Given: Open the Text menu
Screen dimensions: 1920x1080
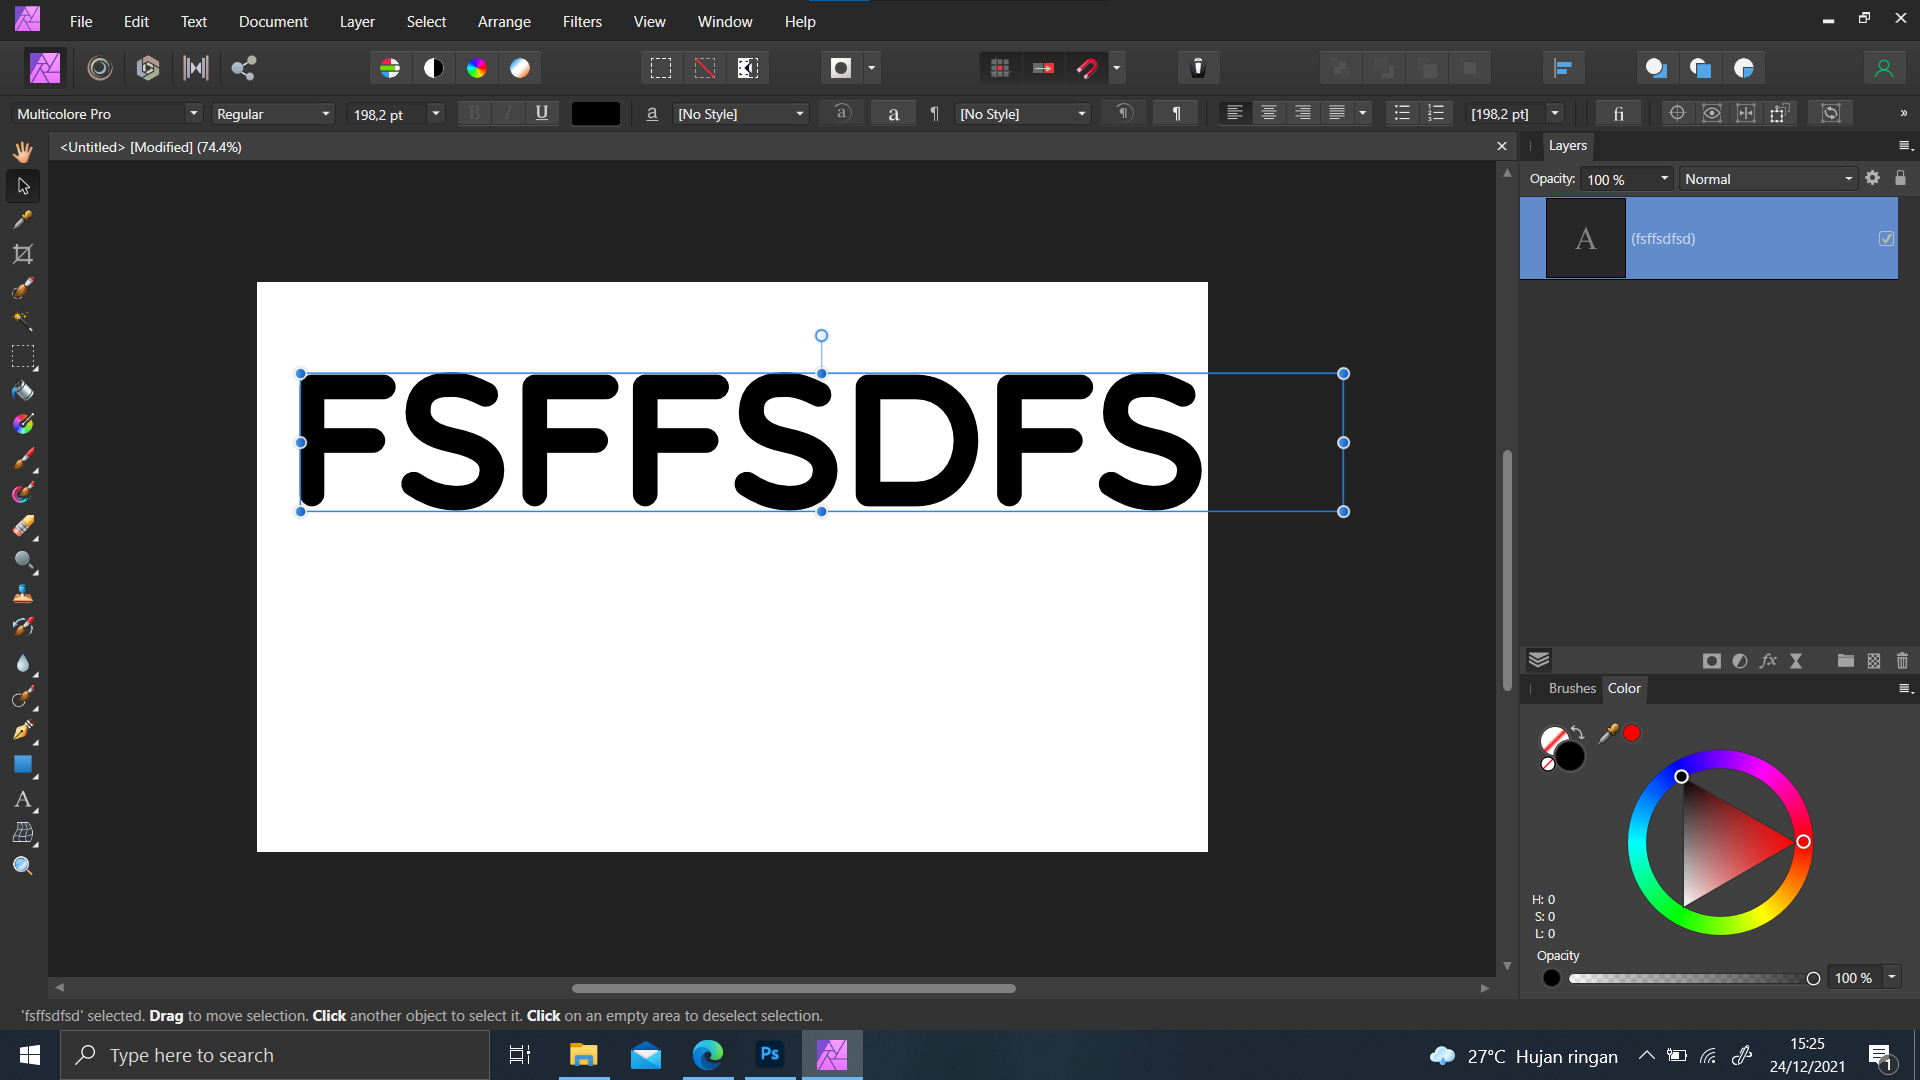Looking at the screenshot, I should point(193,21).
